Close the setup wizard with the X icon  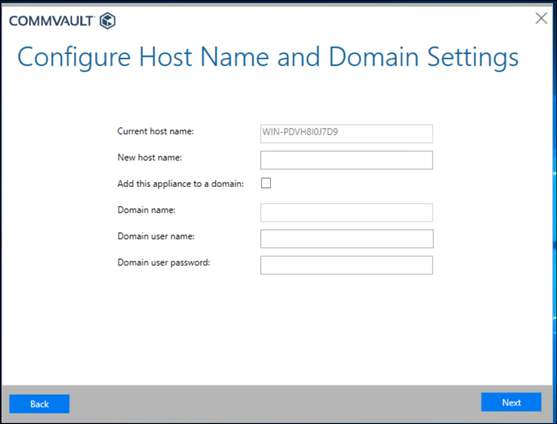(541, 18)
